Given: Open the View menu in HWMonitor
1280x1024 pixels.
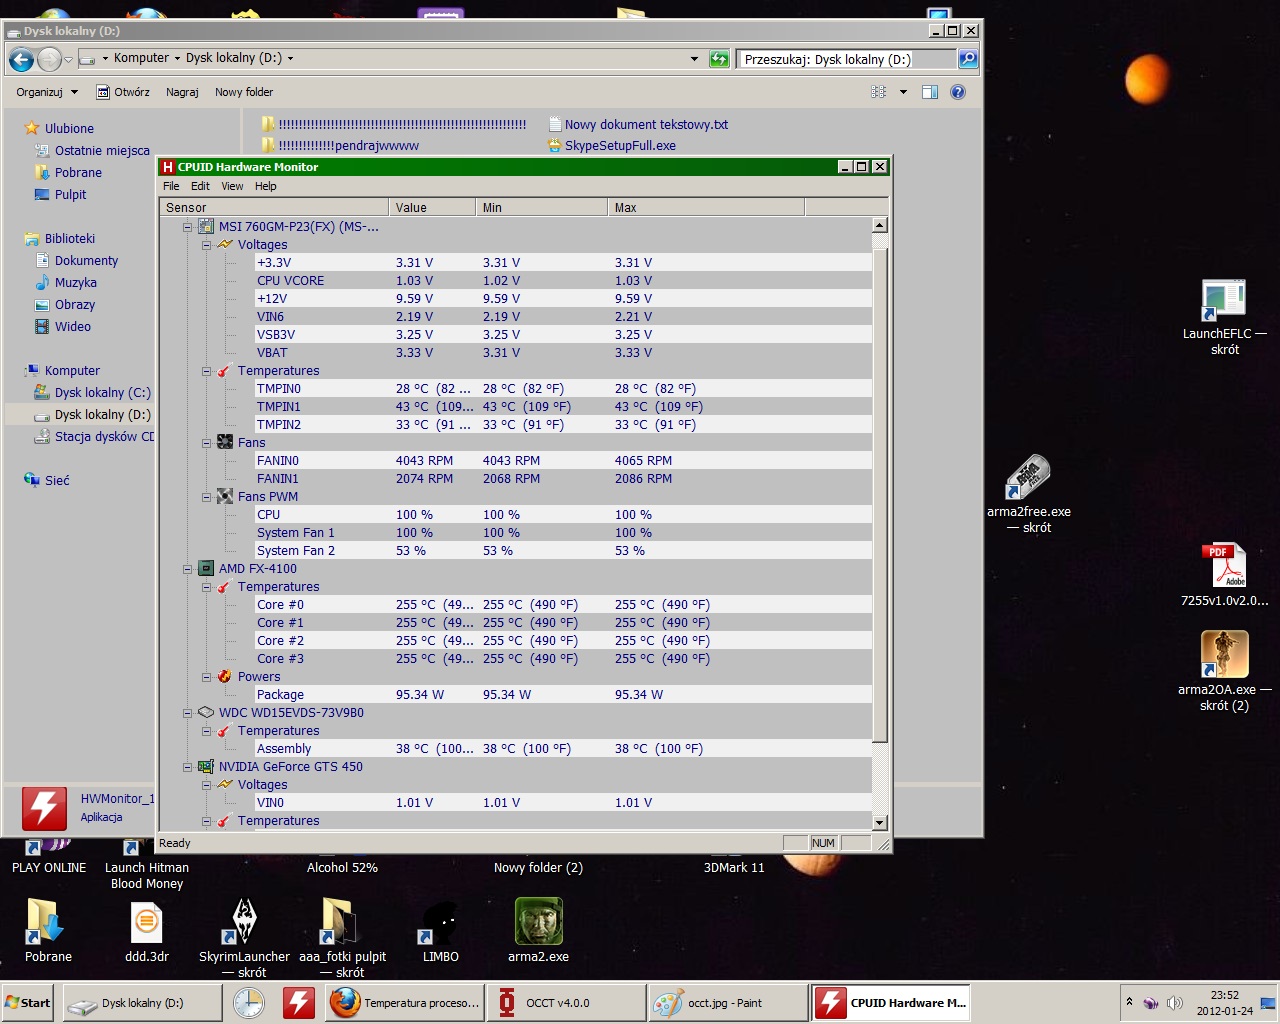Looking at the screenshot, I should coord(232,186).
